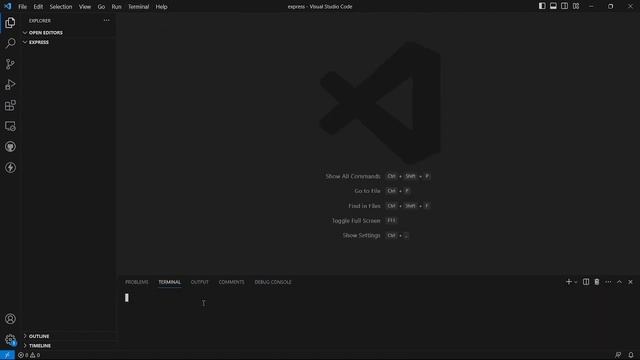
Task: Open Source Control view
Action: point(10,64)
